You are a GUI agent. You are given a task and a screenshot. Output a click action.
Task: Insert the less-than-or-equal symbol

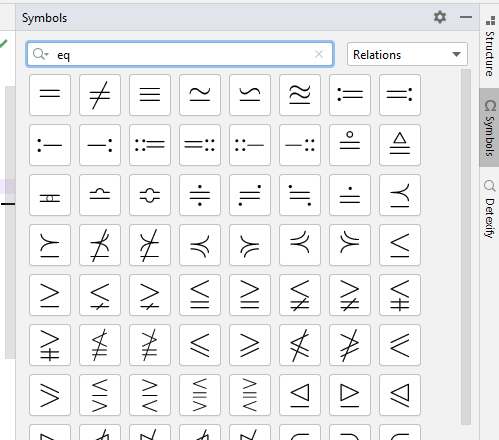click(x=400, y=245)
